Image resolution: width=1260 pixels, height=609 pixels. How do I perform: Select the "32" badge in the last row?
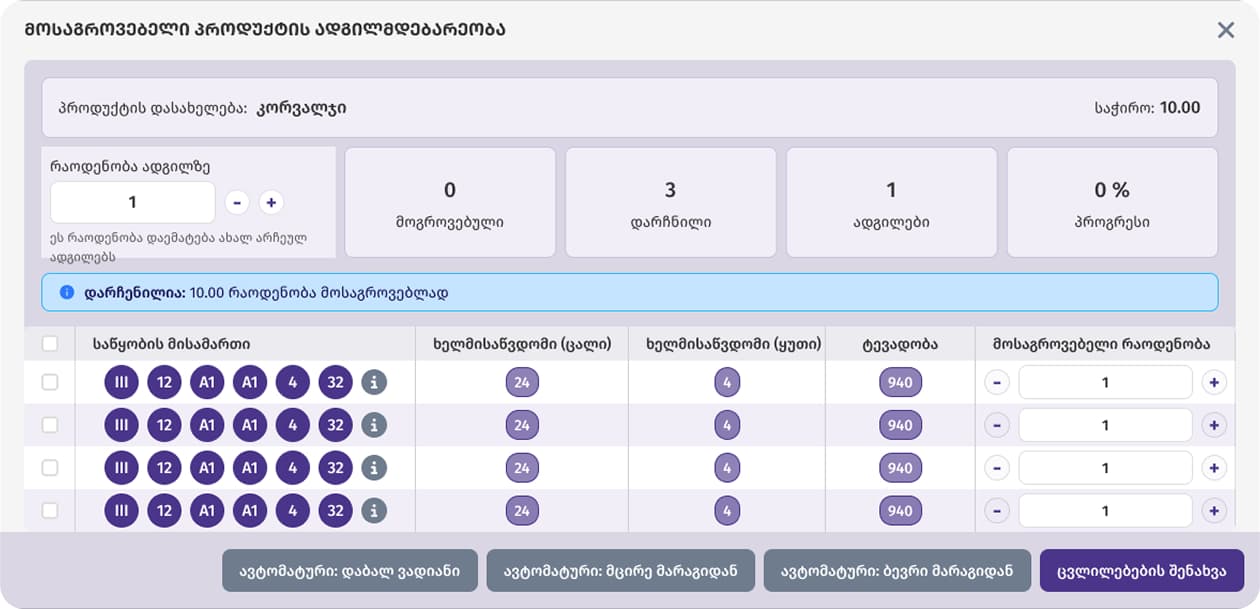(x=336, y=510)
